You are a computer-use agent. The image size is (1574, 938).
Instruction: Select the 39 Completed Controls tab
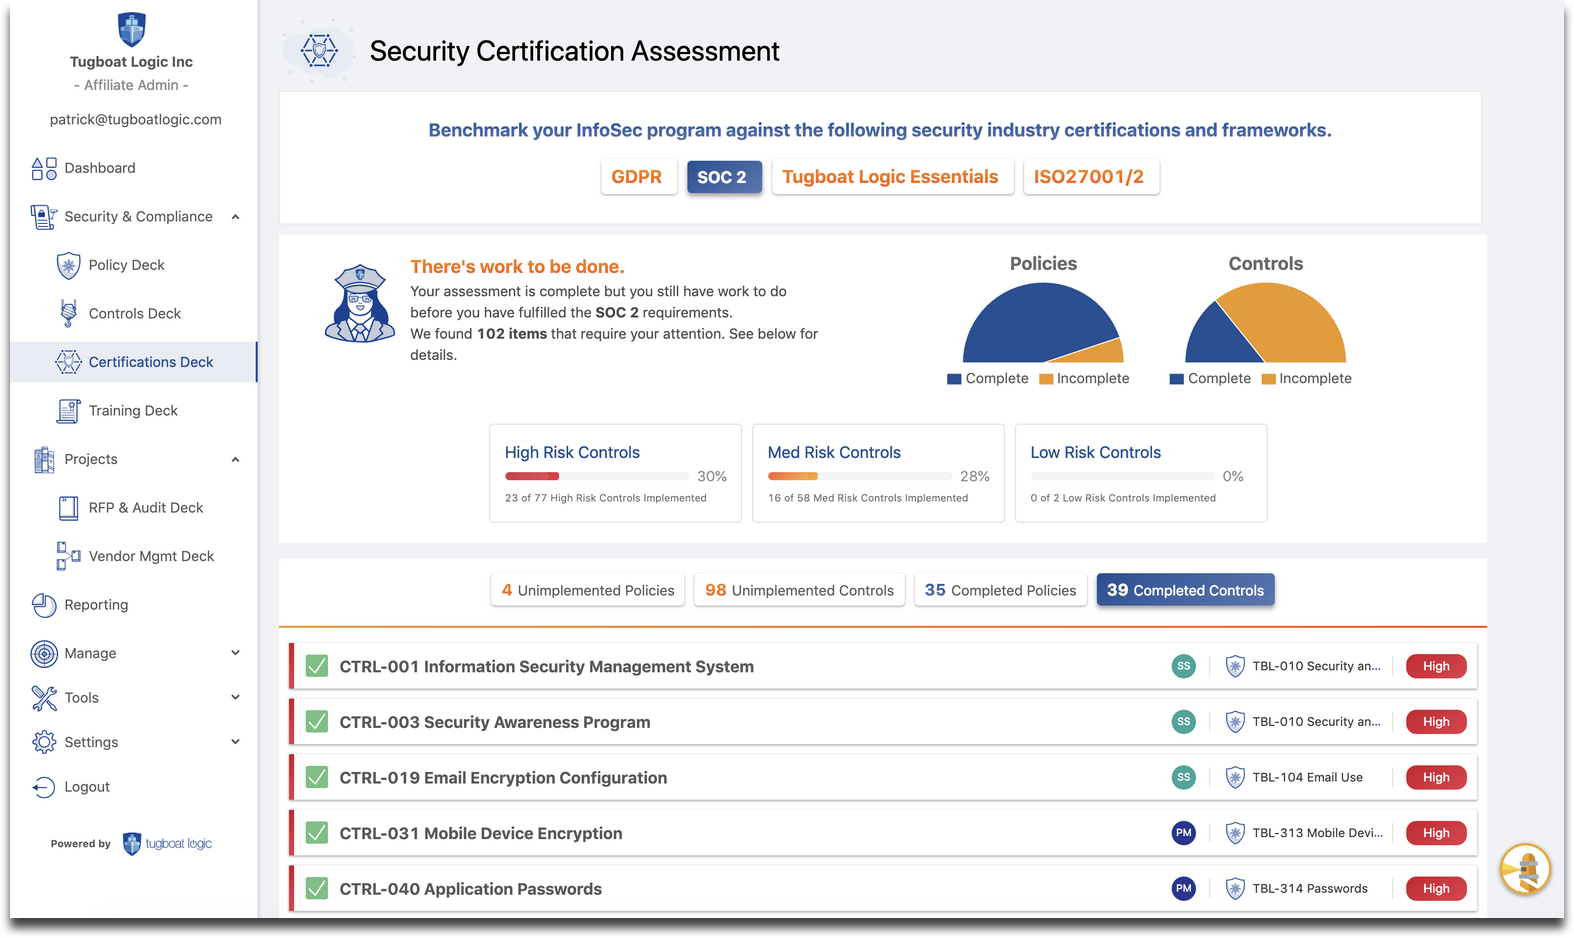1185,590
